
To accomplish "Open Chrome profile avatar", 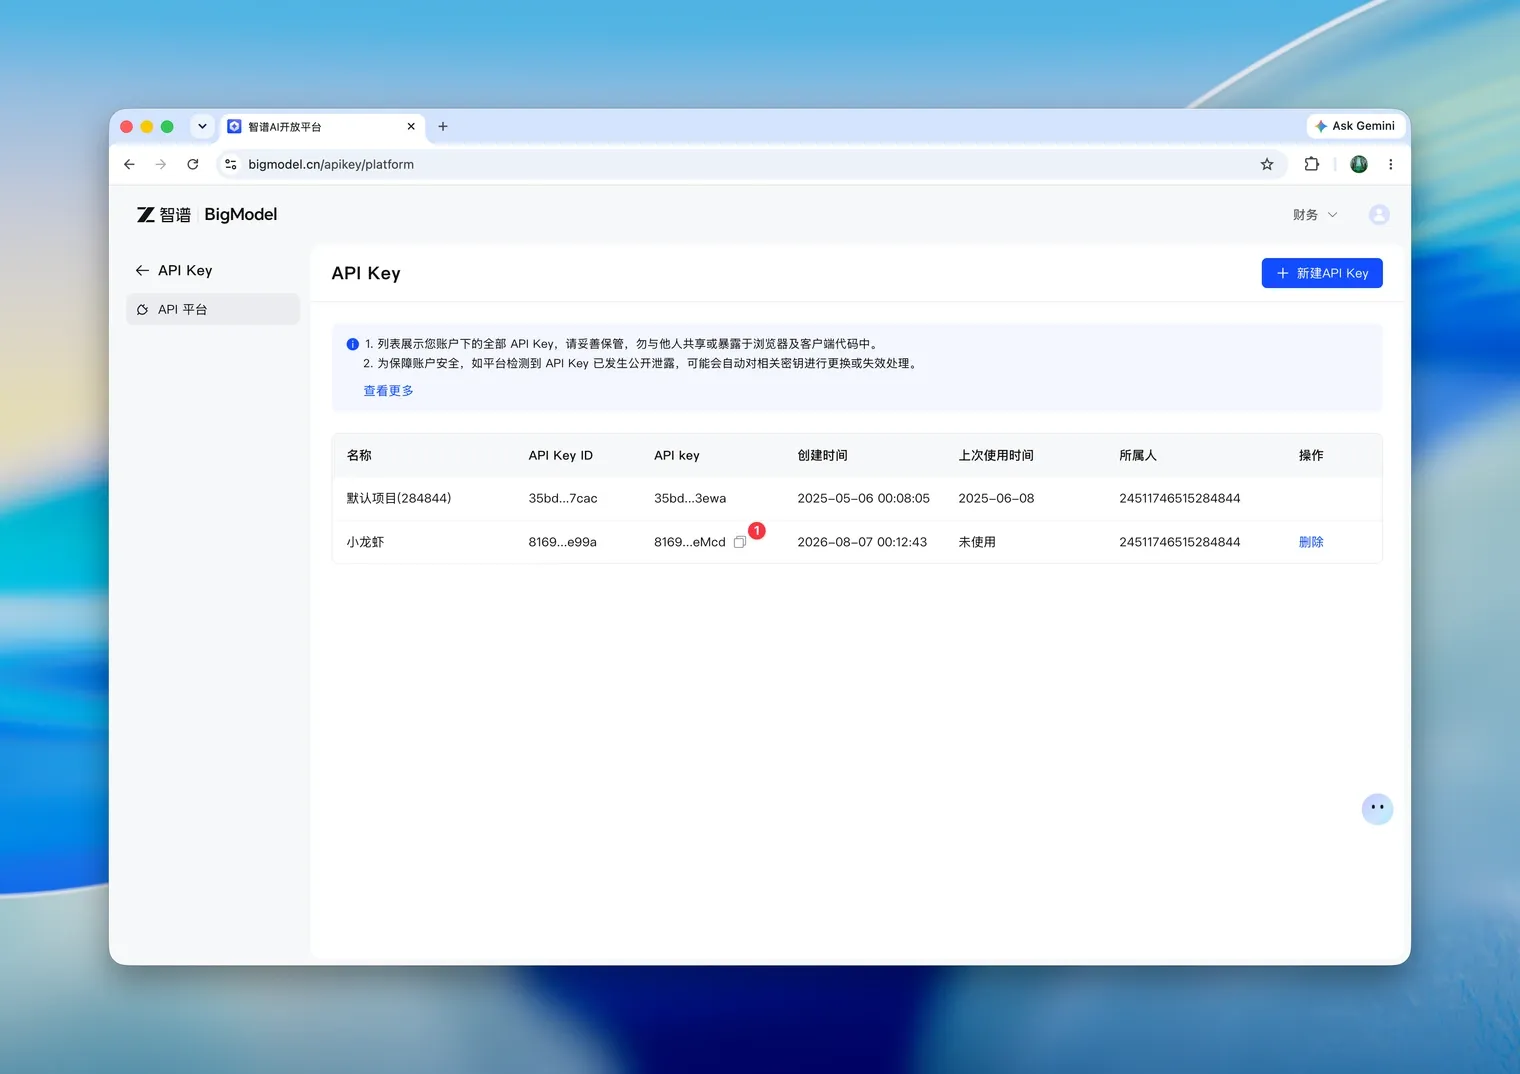I will (x=1359, y=164).
